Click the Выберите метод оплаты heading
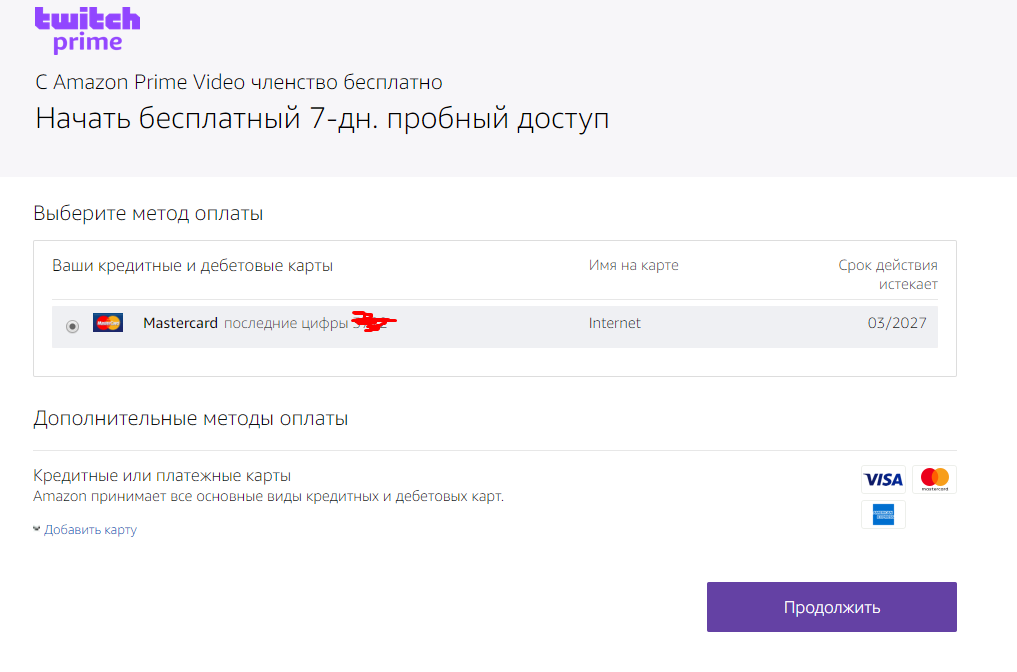 point(149,213)
